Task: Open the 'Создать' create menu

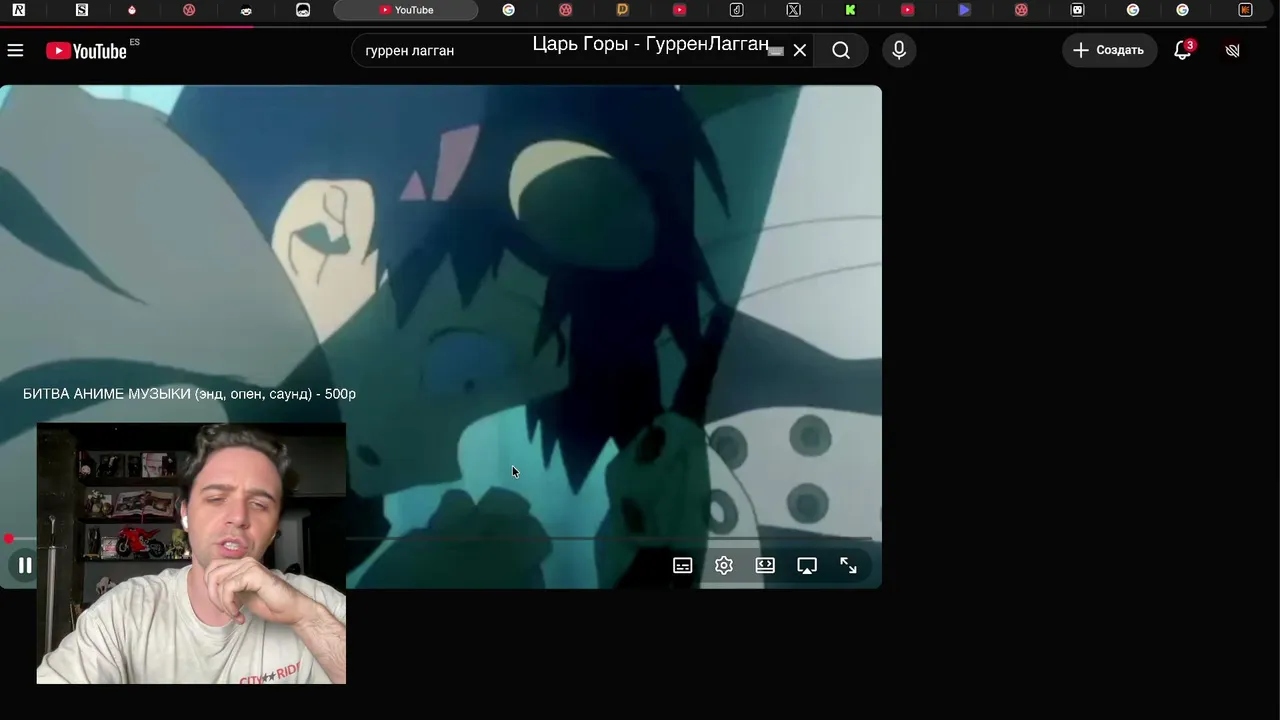Action: [1109, 50]
